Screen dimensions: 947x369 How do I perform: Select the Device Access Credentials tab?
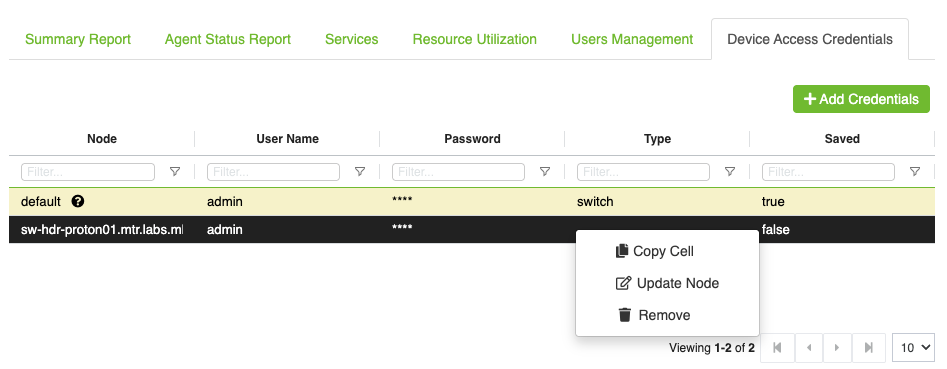[x=810, y=39]
